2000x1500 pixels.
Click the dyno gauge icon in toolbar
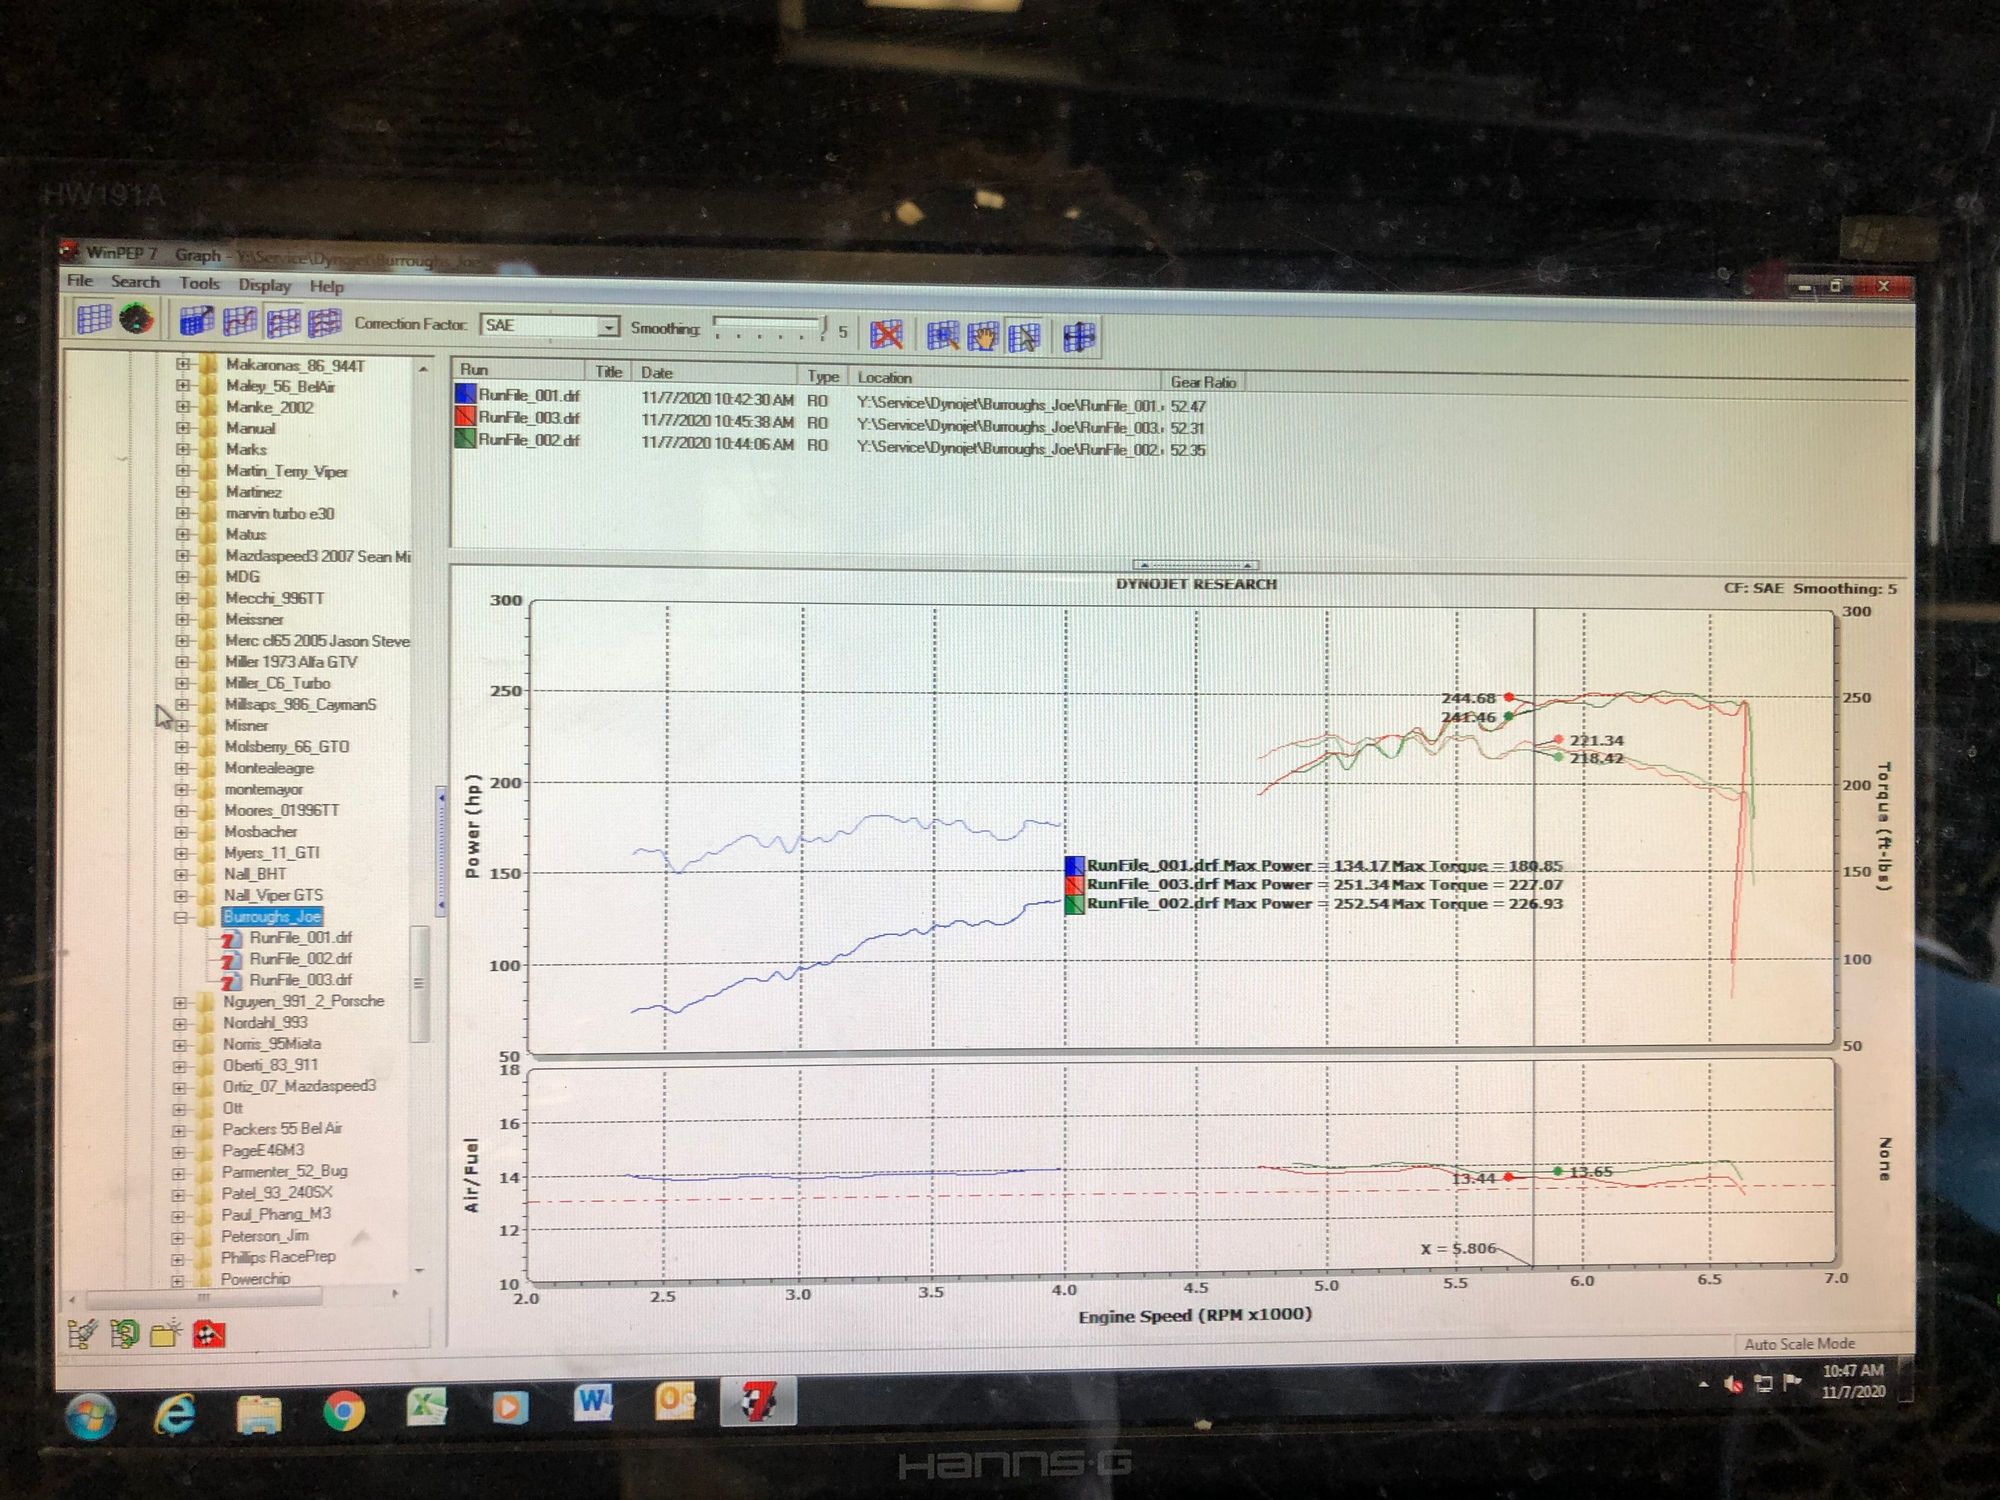click(136, 319)
